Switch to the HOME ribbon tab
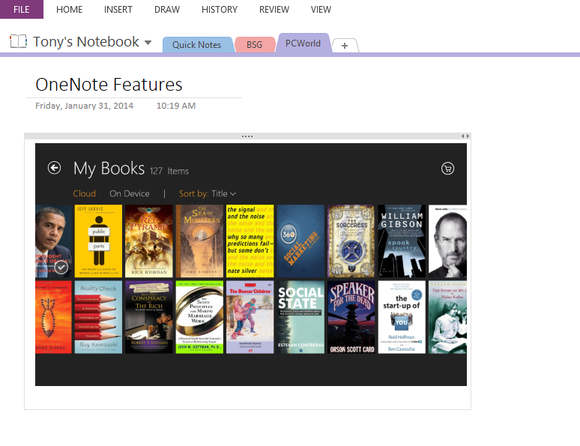The image size is (580, 446). pos(69,10)
